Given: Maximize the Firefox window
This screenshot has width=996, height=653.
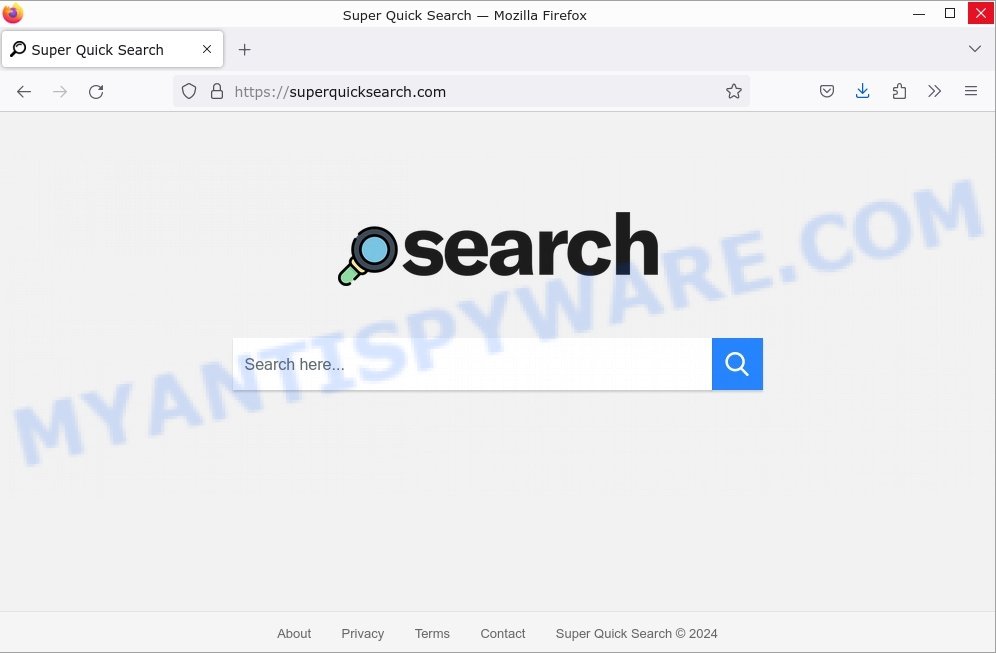Looking at the screenshot, I should (x=950, y=13).
